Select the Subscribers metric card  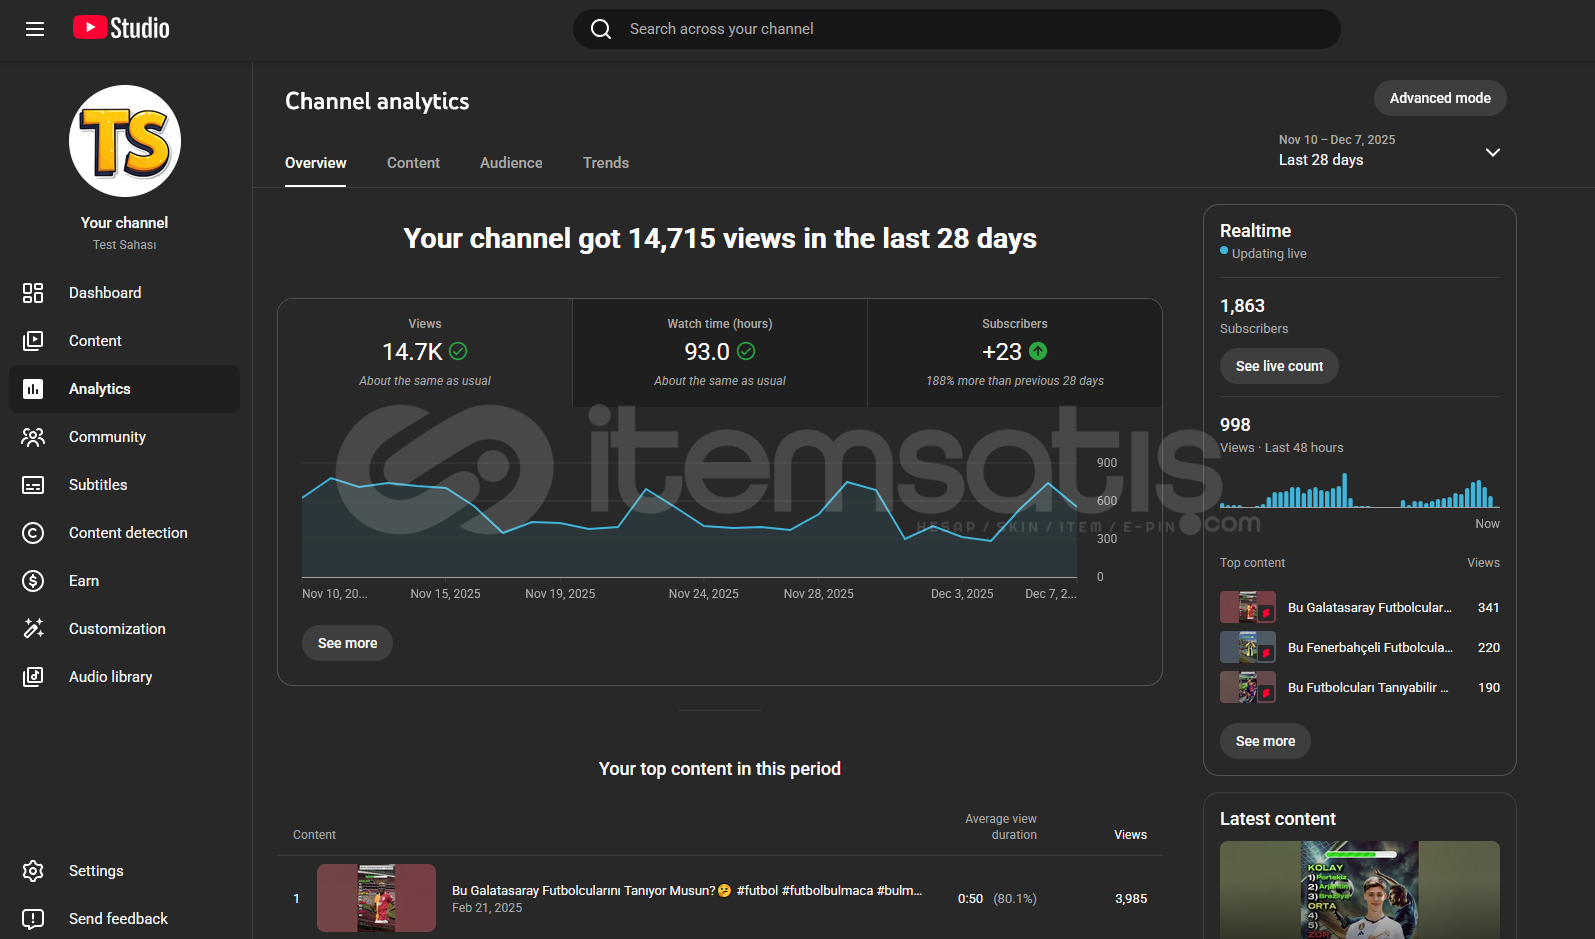coord(1014,353)
